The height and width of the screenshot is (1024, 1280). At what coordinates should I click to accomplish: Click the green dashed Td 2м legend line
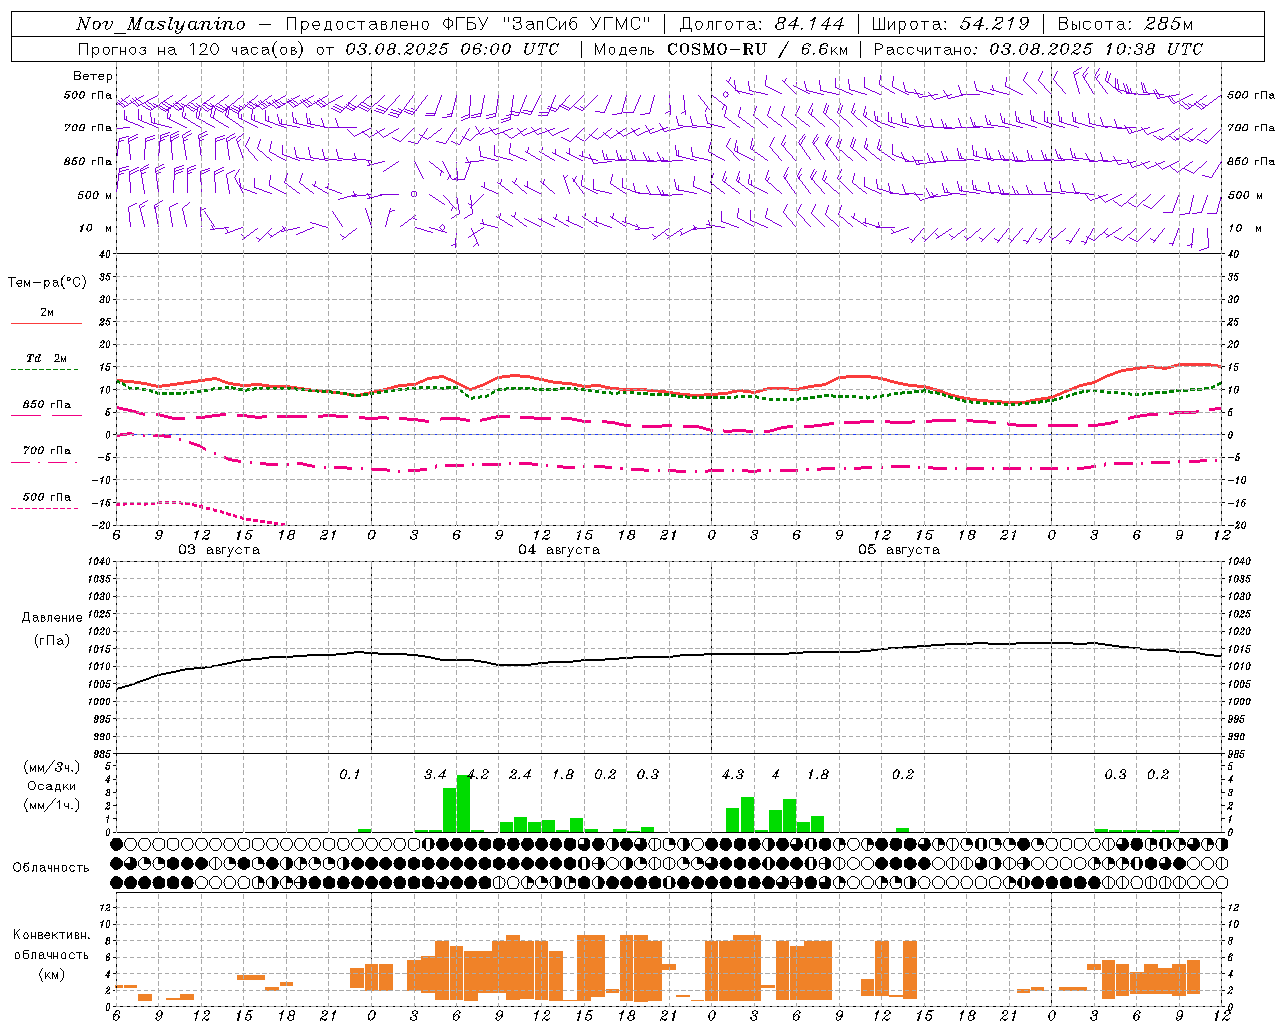click(44, 369)
